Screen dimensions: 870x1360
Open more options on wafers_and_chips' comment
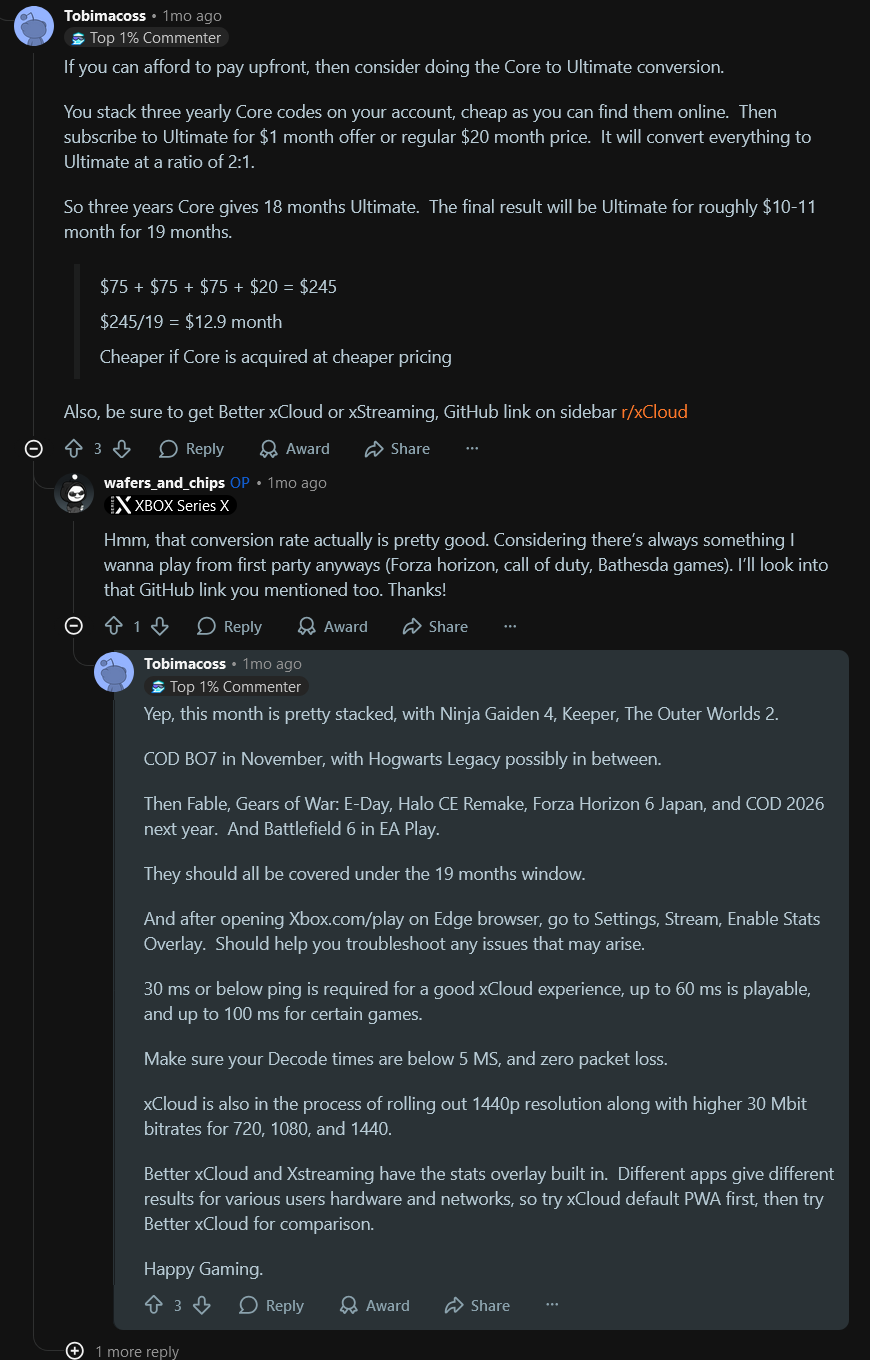(x=510, y=626)
